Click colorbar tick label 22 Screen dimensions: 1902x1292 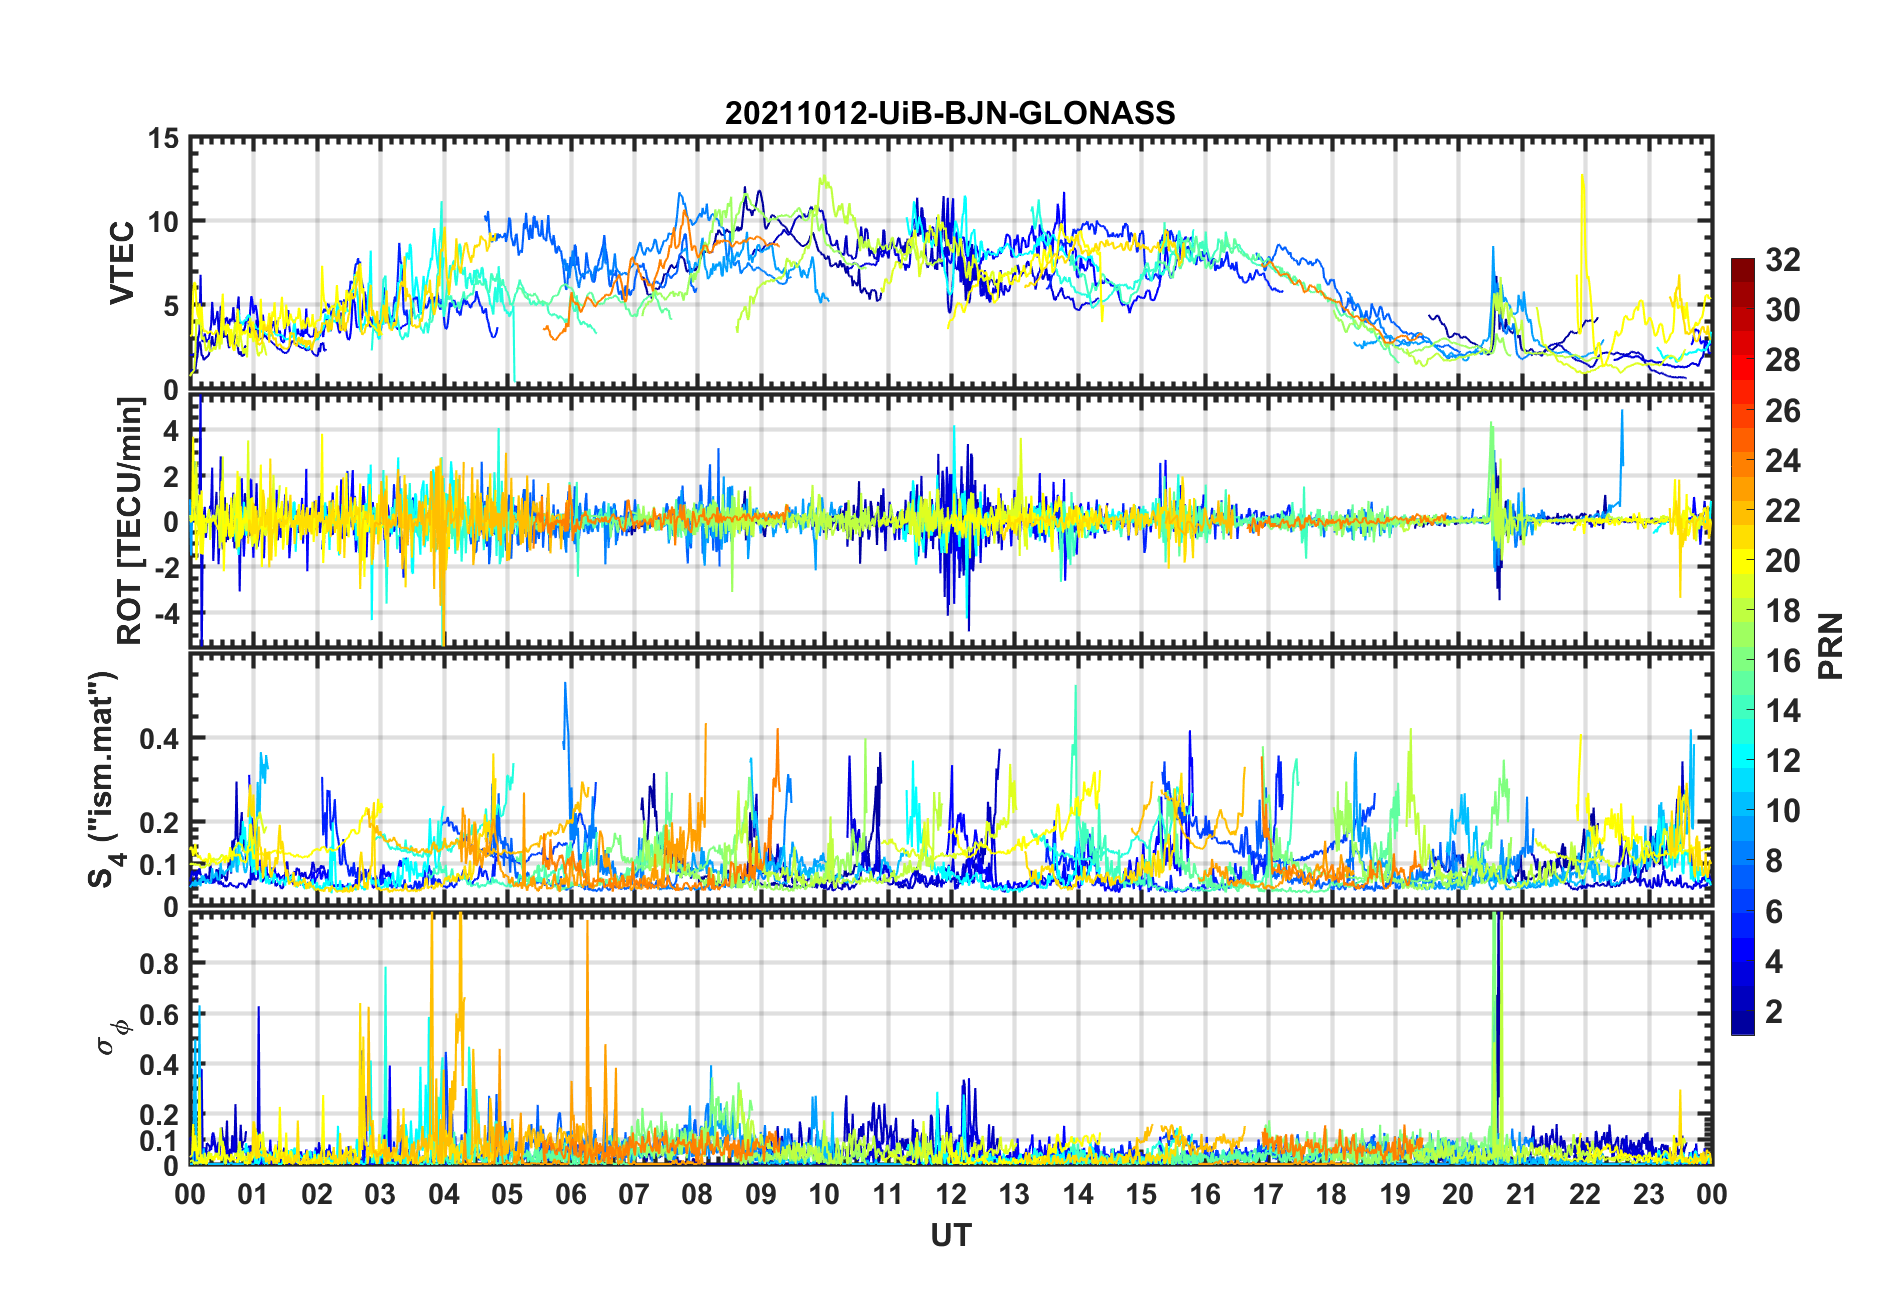(x=1782, y=510)
